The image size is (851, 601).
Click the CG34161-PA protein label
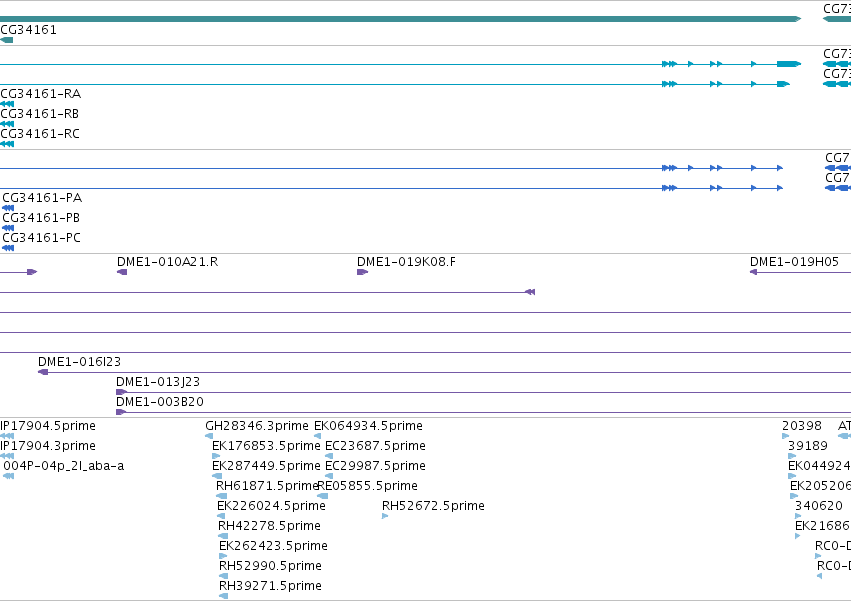pyautogui.click(x=42, y=198)
